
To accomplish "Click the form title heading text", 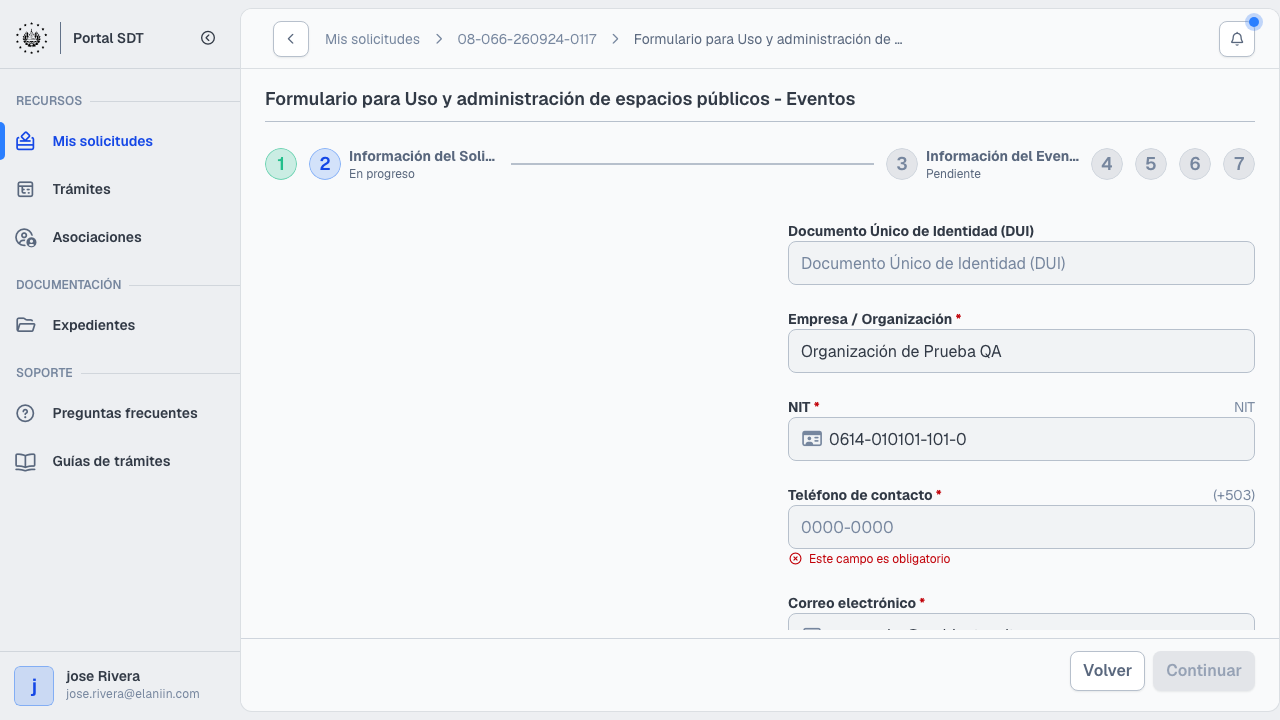I will coord(560,99).
